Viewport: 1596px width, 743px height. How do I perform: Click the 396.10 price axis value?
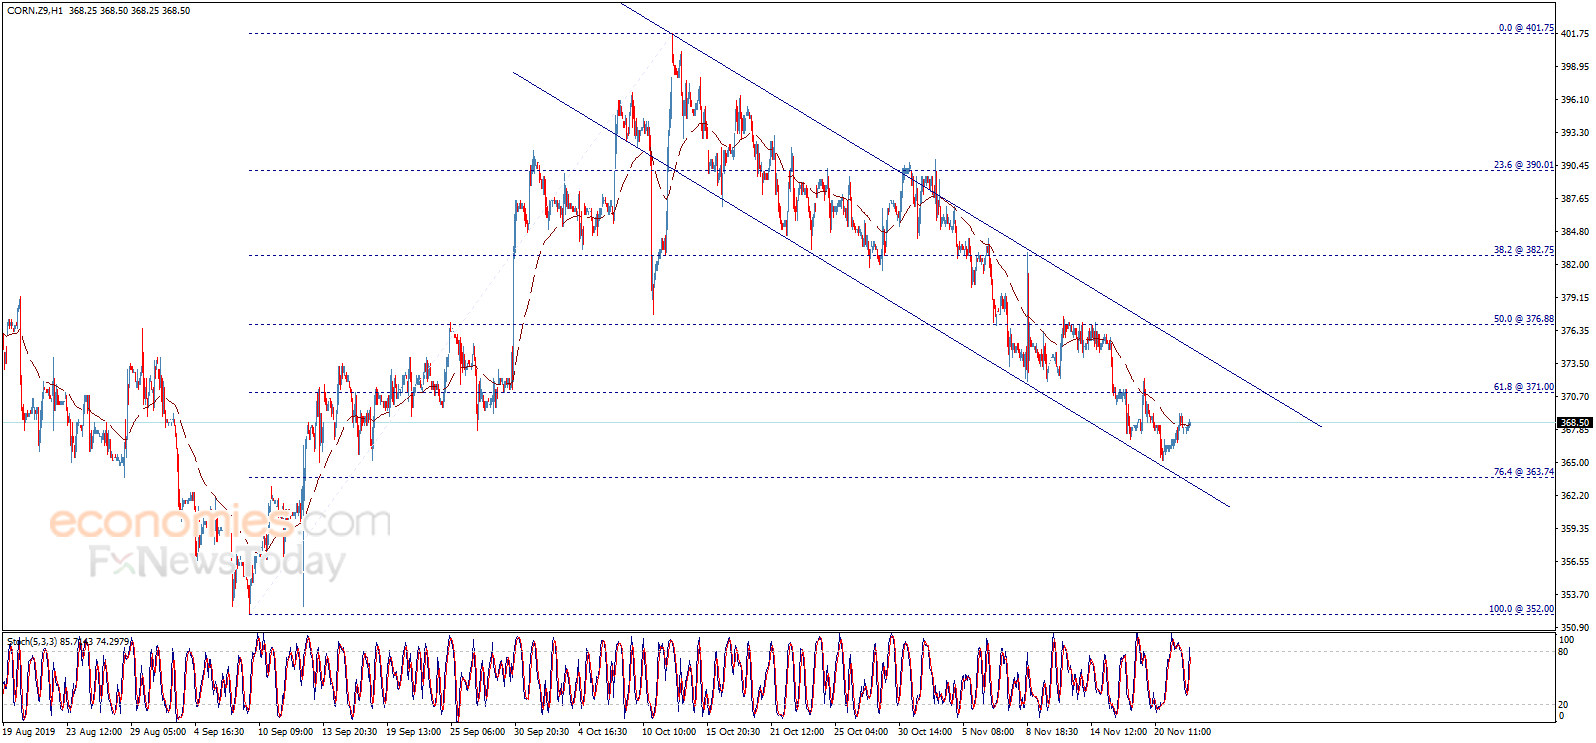click(1575, 100)
